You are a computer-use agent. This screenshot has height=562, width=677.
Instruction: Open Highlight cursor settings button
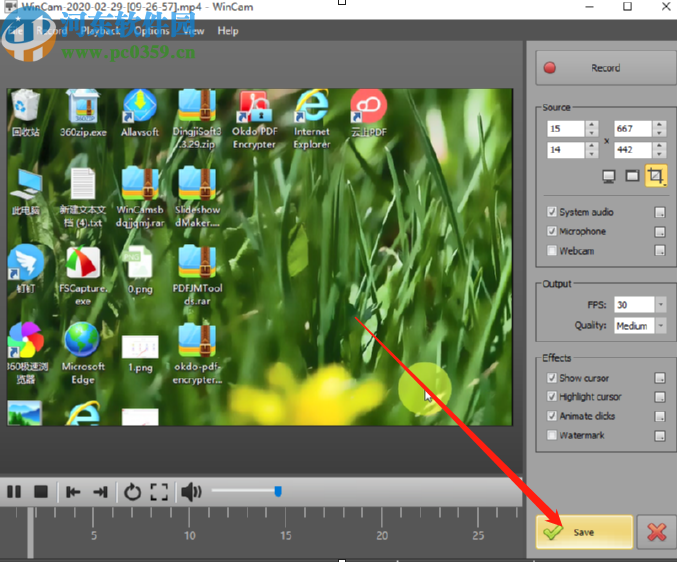point(660,397)
